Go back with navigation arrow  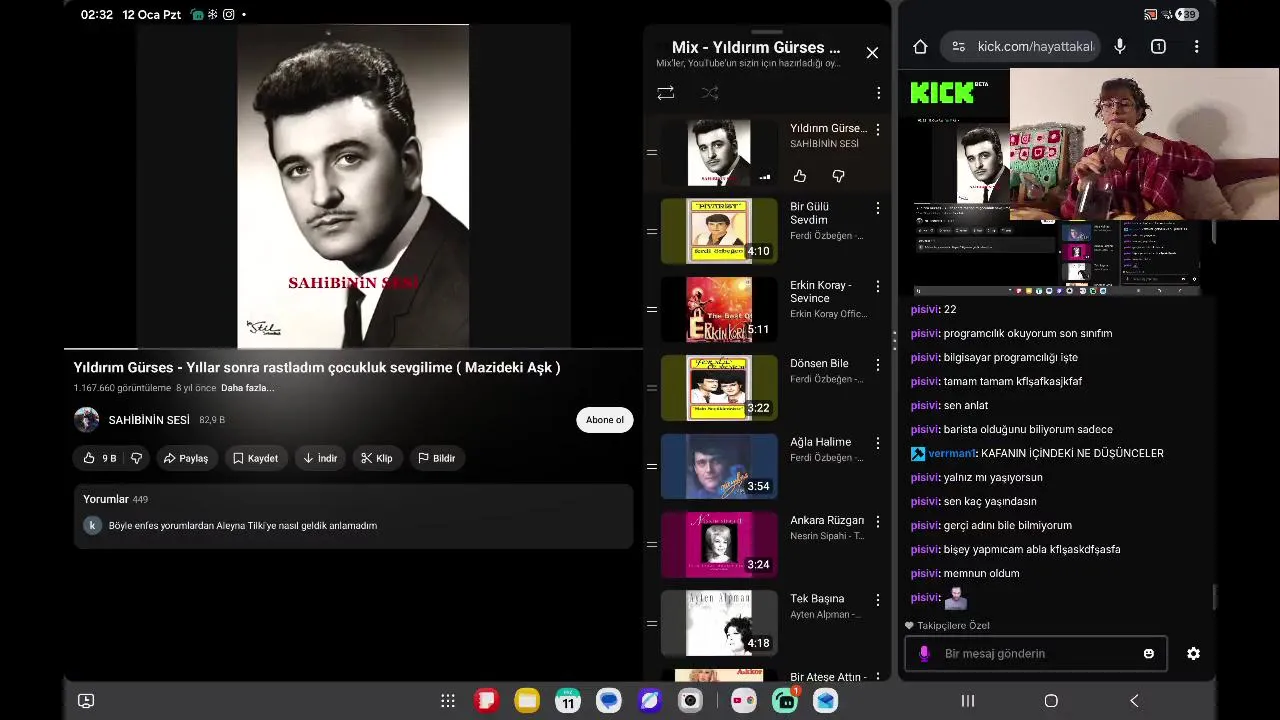pyautogui.click(x=1134, y=701)
